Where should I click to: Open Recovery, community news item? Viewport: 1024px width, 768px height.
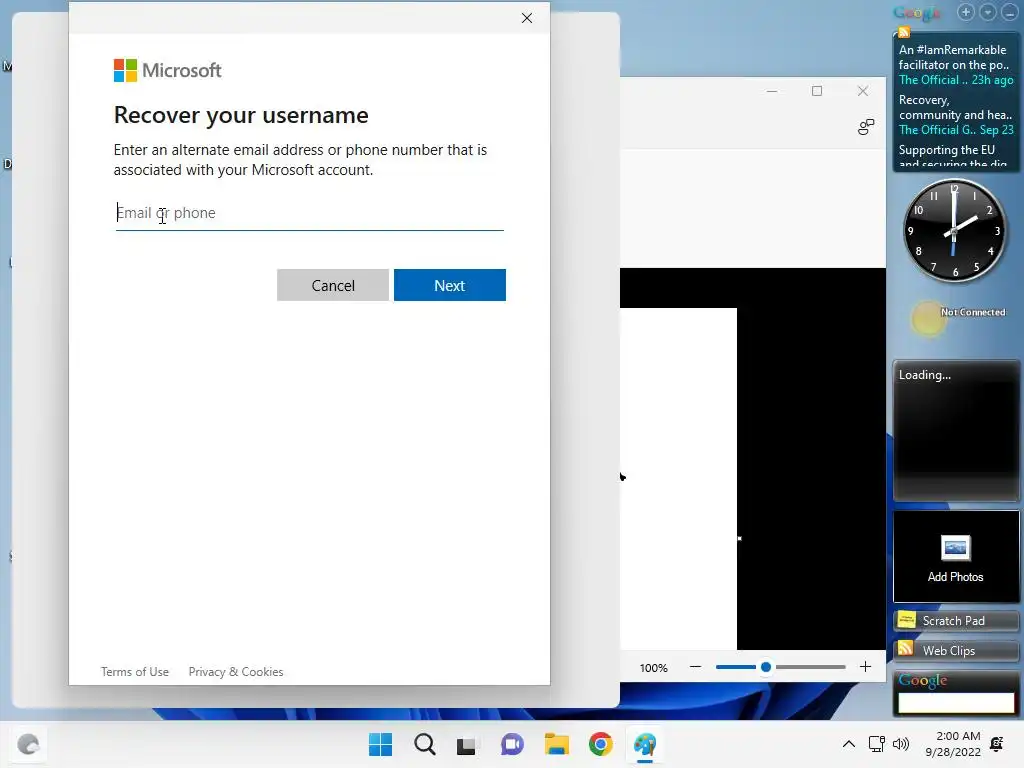click(x=955, y=115)
